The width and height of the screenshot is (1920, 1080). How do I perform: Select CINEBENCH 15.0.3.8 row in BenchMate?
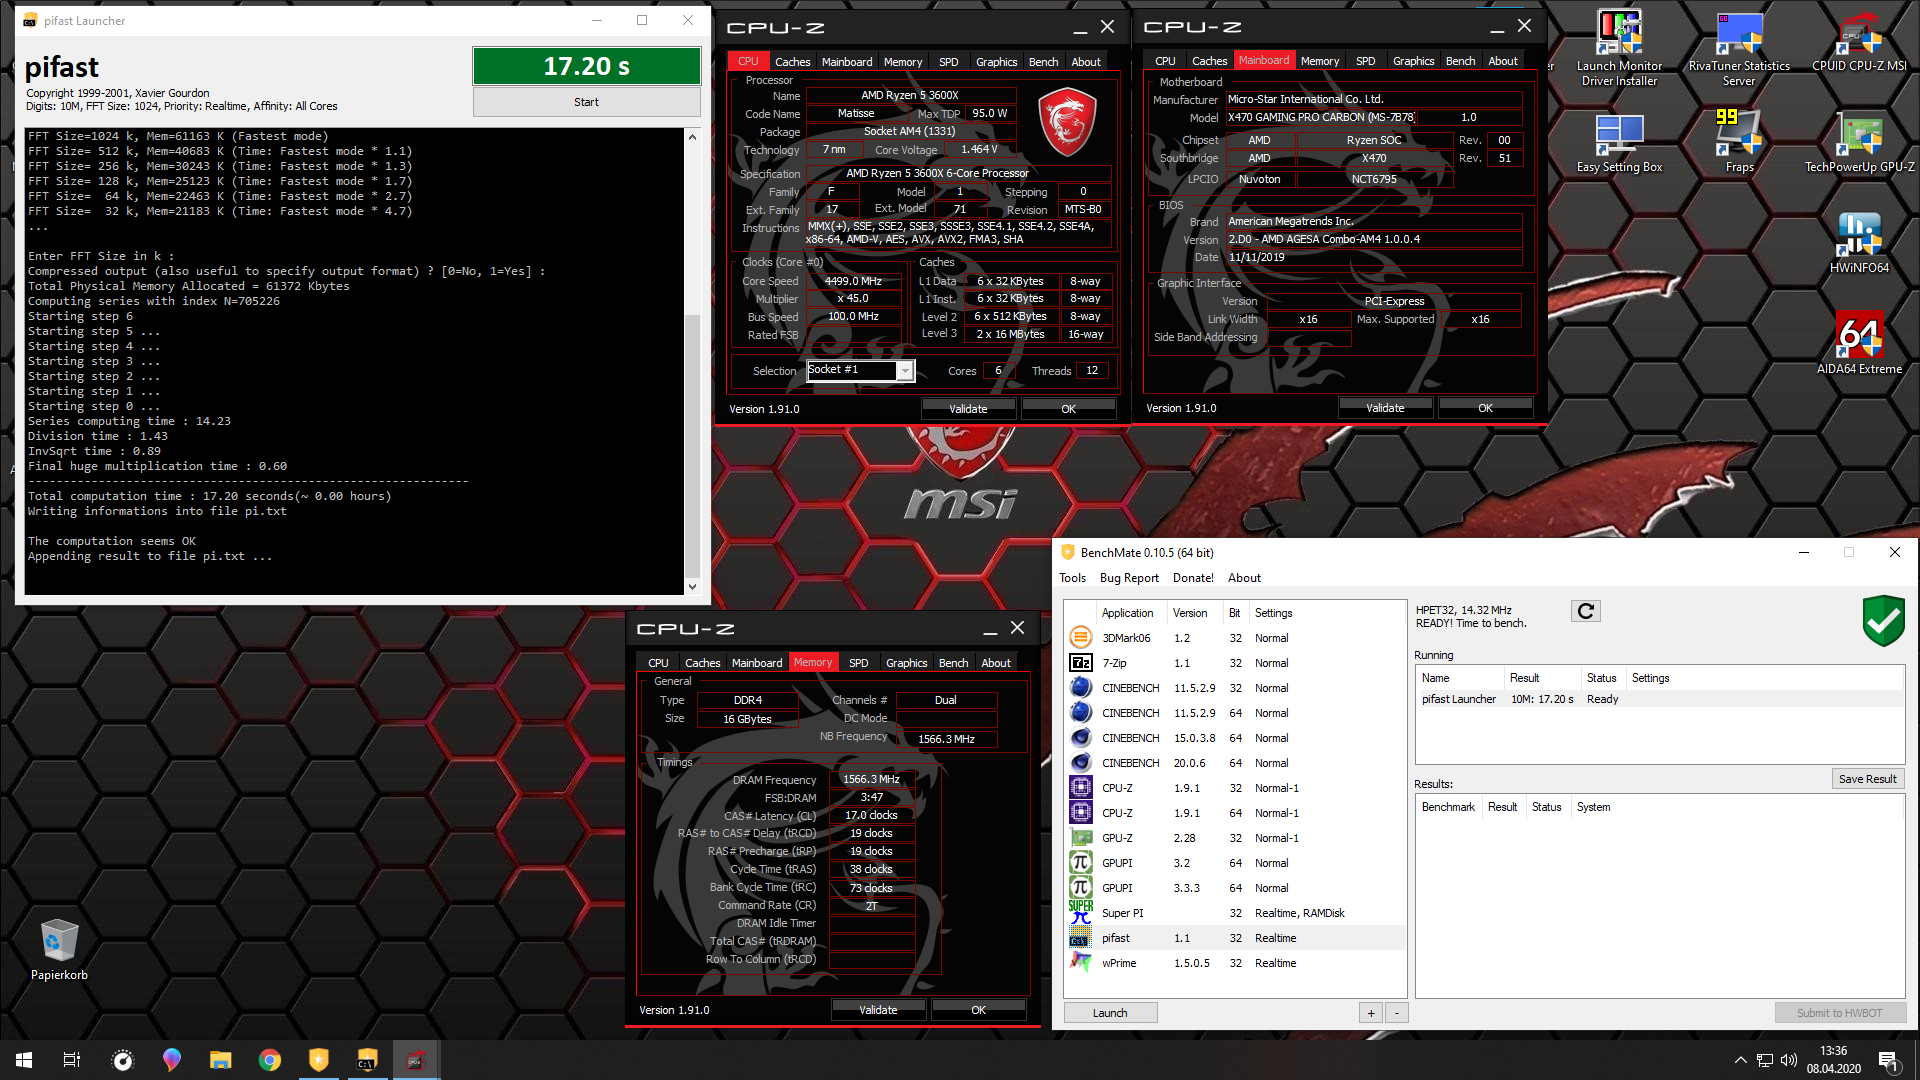(x=1235, y=738)
